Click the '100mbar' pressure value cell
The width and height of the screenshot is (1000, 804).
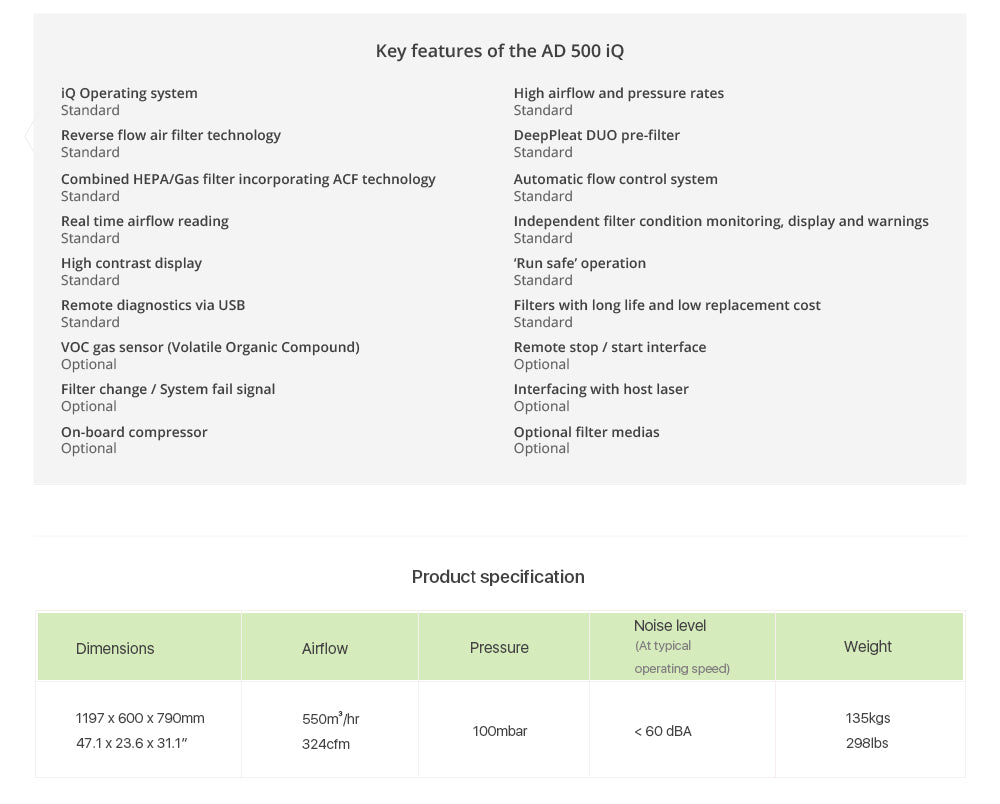[x=500, y=731]
